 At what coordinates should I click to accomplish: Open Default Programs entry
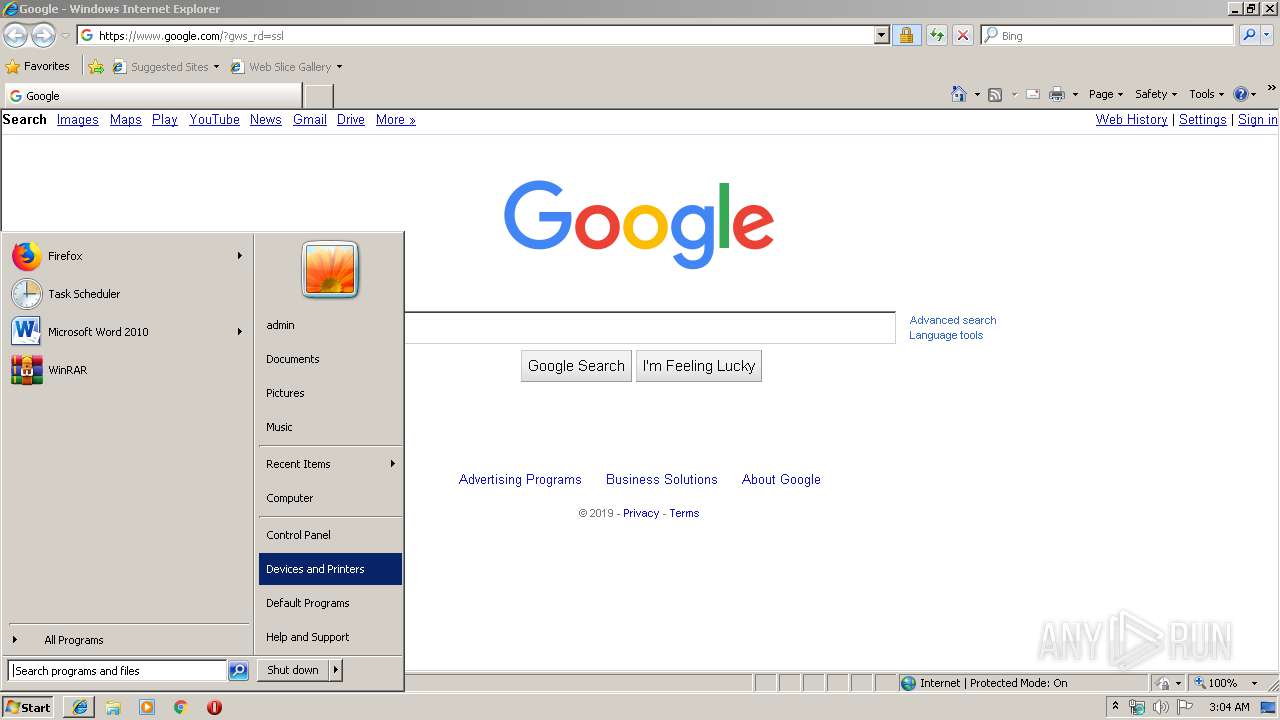point(330,603)
